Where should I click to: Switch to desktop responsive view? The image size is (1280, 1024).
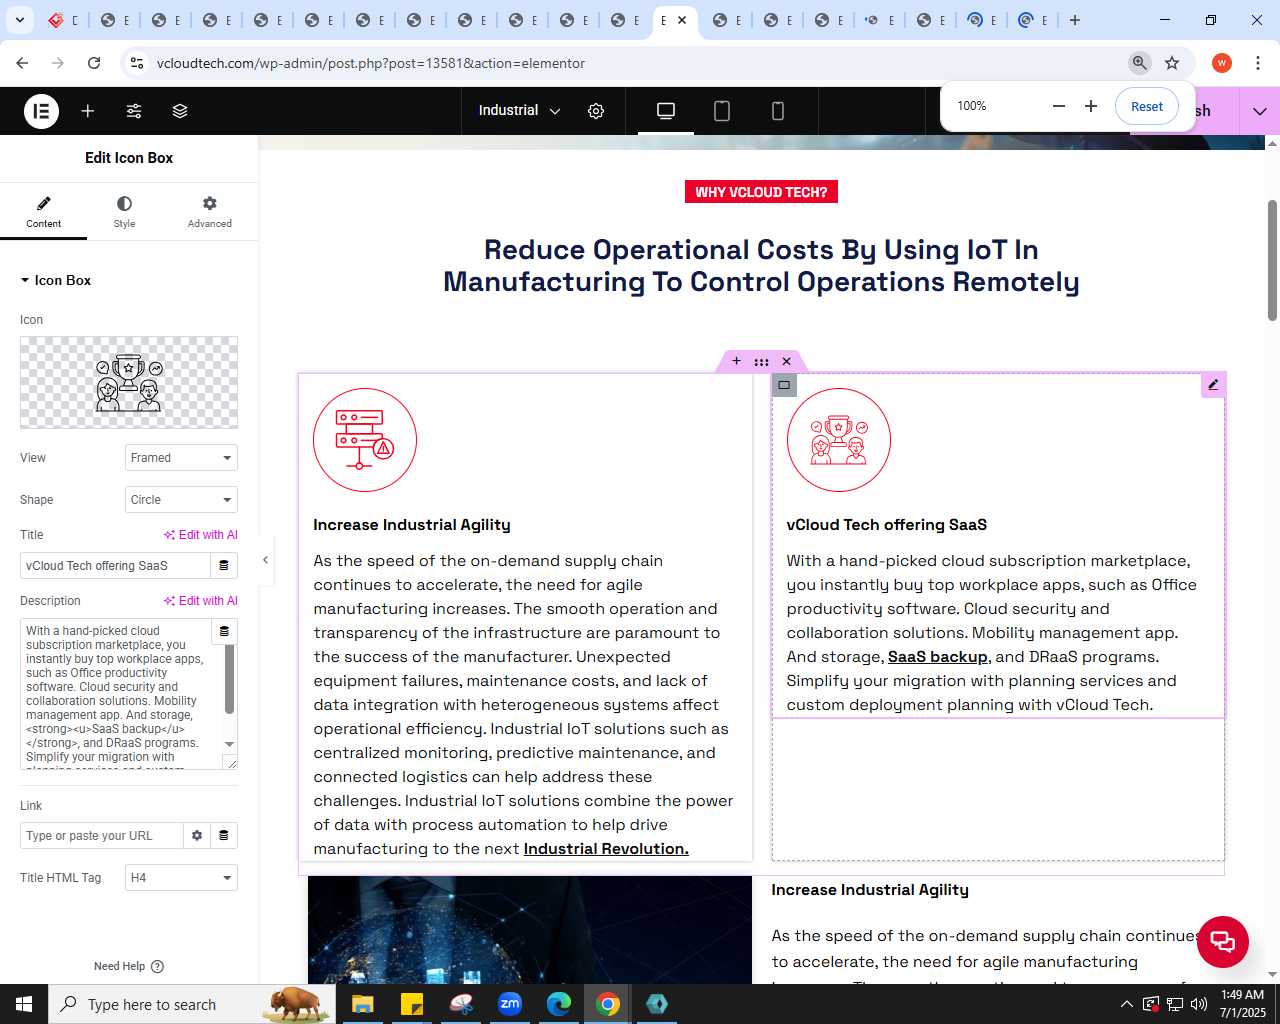[666, 111]
